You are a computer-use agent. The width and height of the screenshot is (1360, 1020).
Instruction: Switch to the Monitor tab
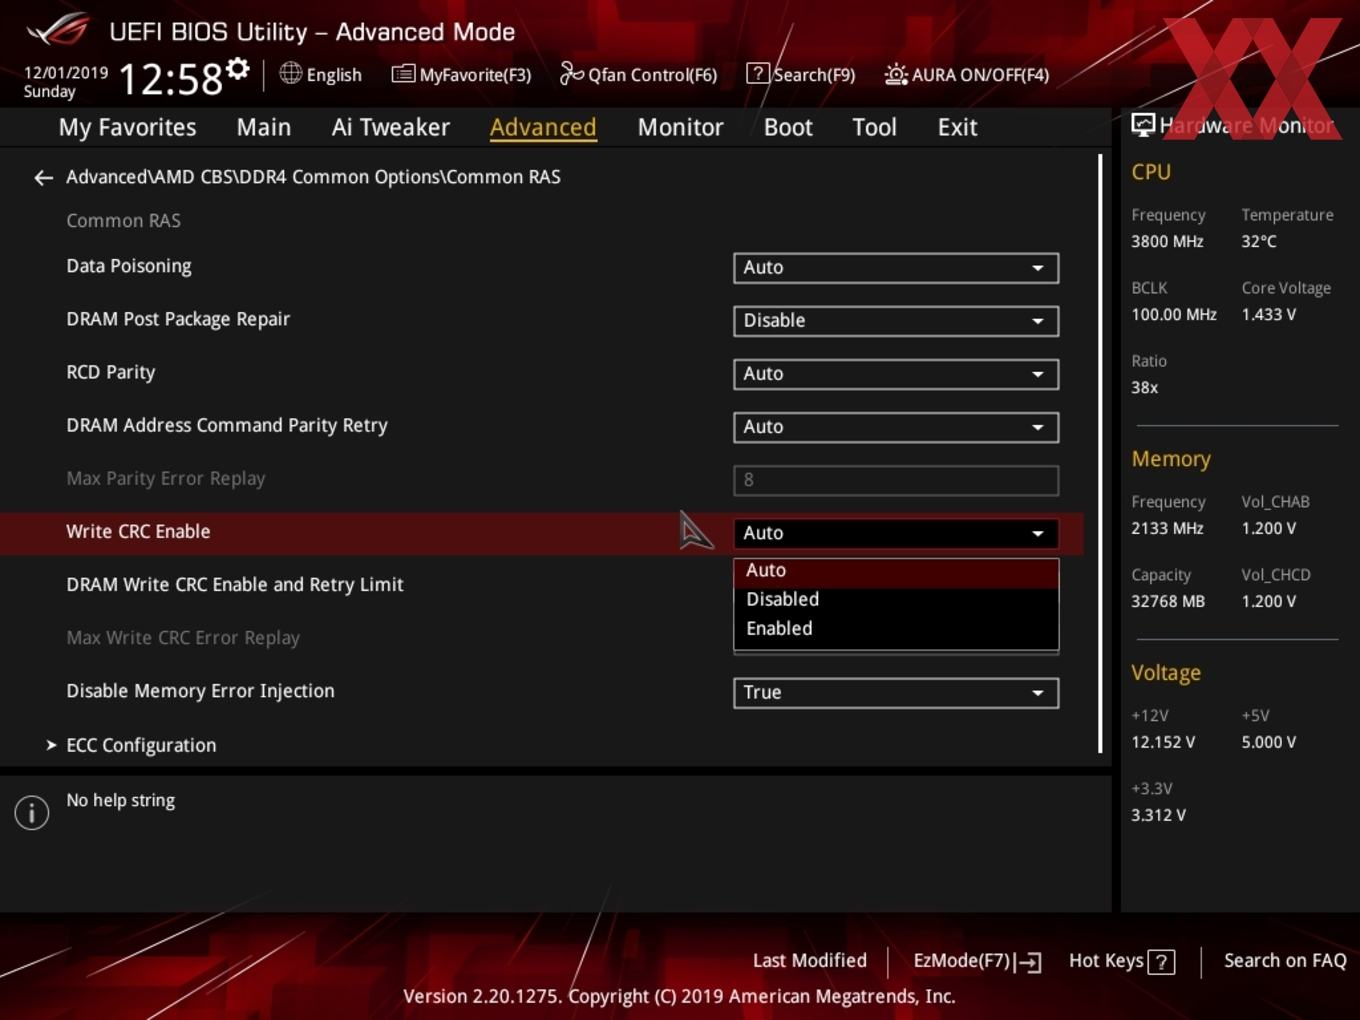(680, 128)
